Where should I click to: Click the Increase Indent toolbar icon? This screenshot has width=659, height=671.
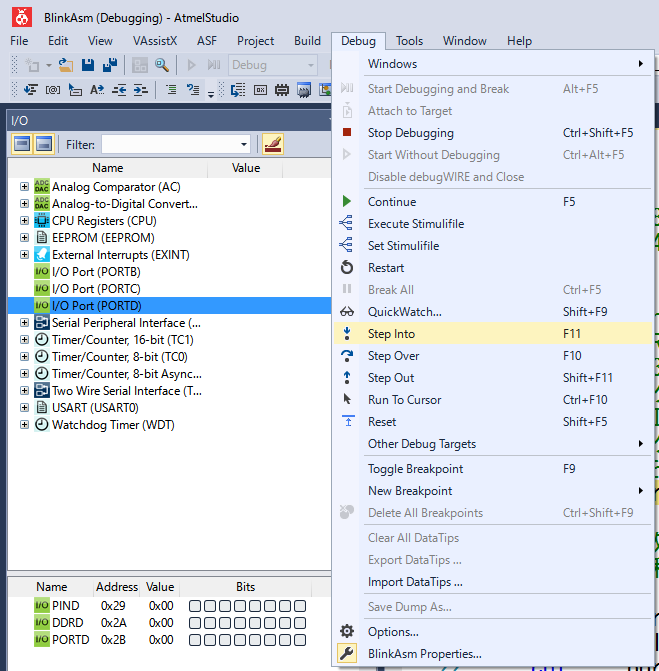tap(141, 90)
